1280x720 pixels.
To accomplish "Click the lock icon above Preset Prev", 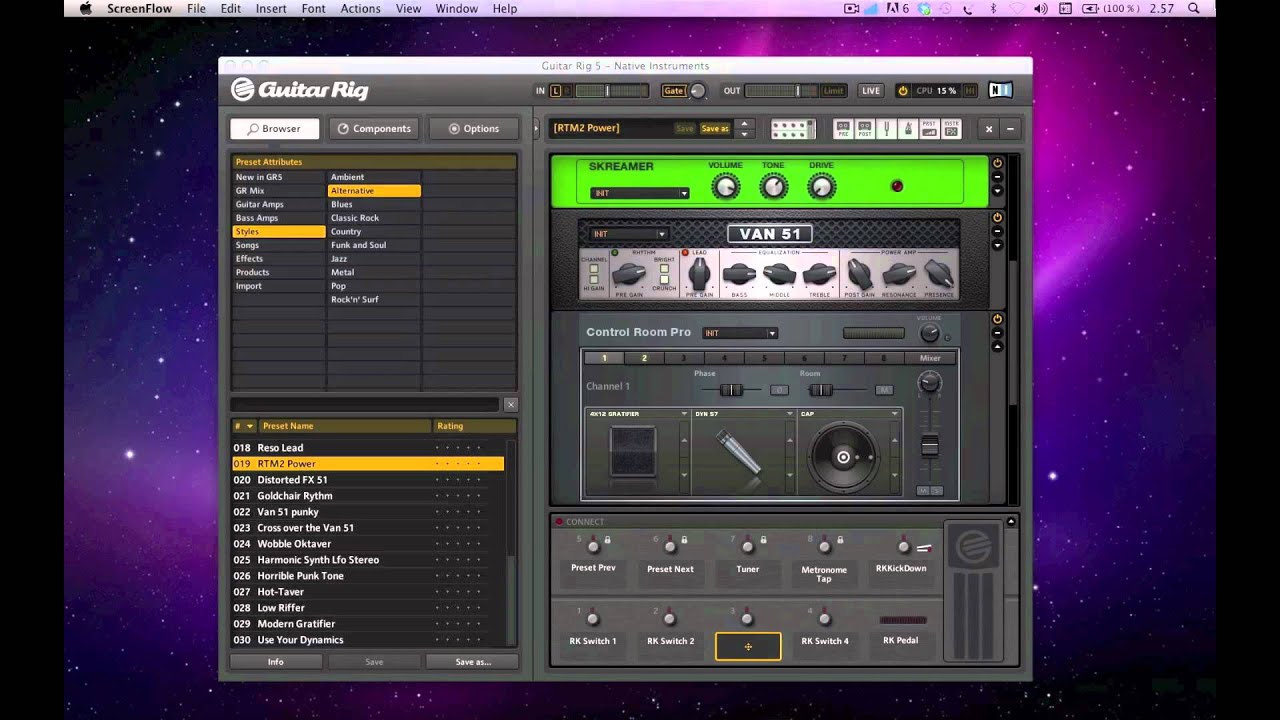I will pos(607,540).
